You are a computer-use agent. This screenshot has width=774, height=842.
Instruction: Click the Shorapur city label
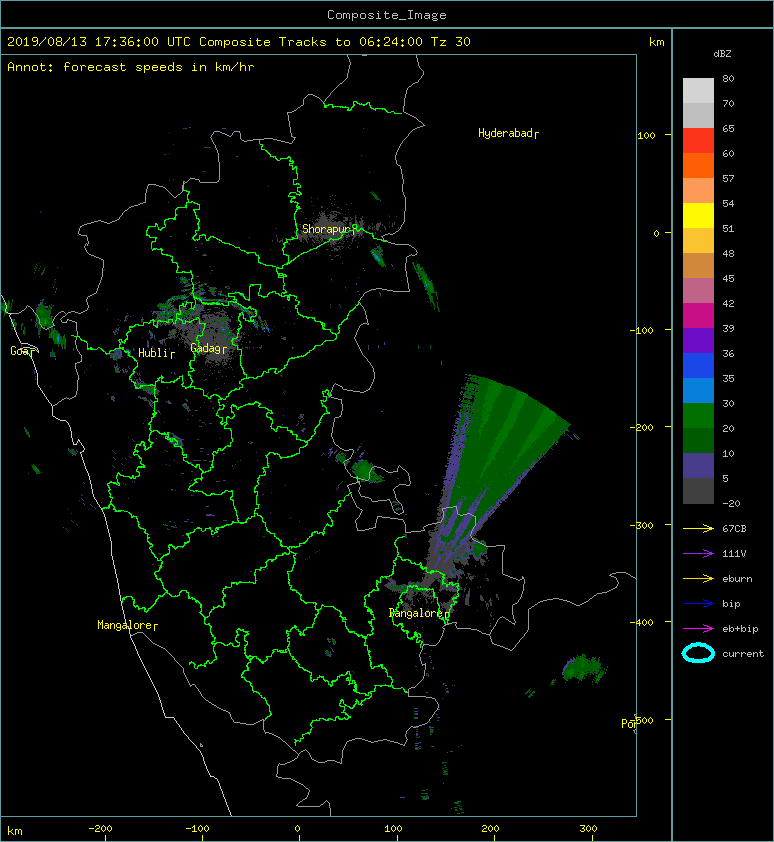point(329,229)
